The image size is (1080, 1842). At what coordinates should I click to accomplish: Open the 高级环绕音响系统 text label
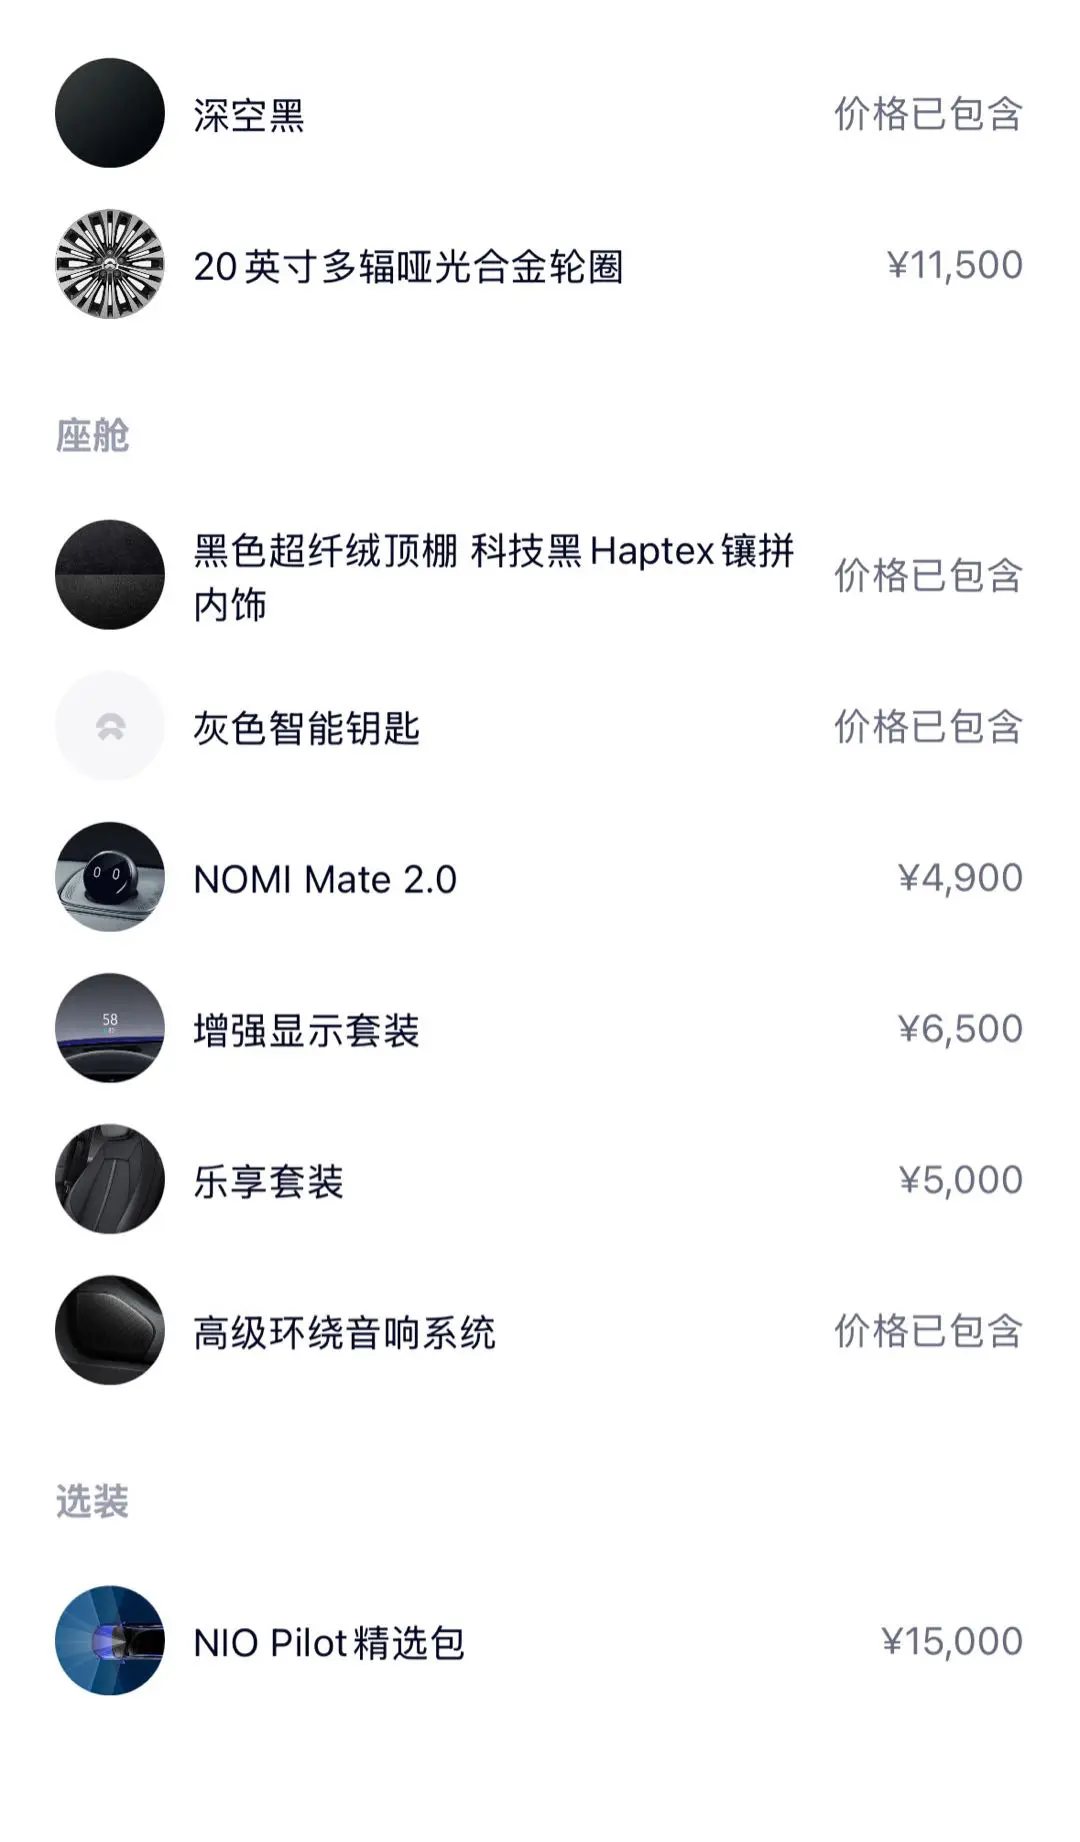344,1333
